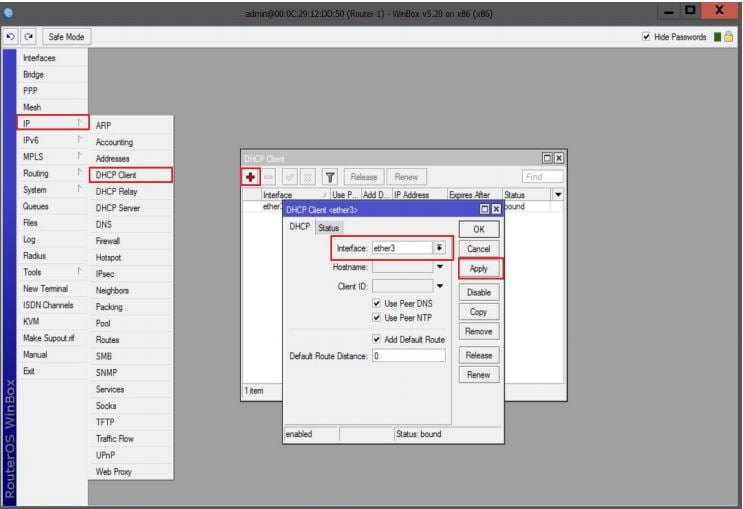743x509 pixels.
Task: Click the enable checkmark toolbar icon
Action: click(289, 176)
